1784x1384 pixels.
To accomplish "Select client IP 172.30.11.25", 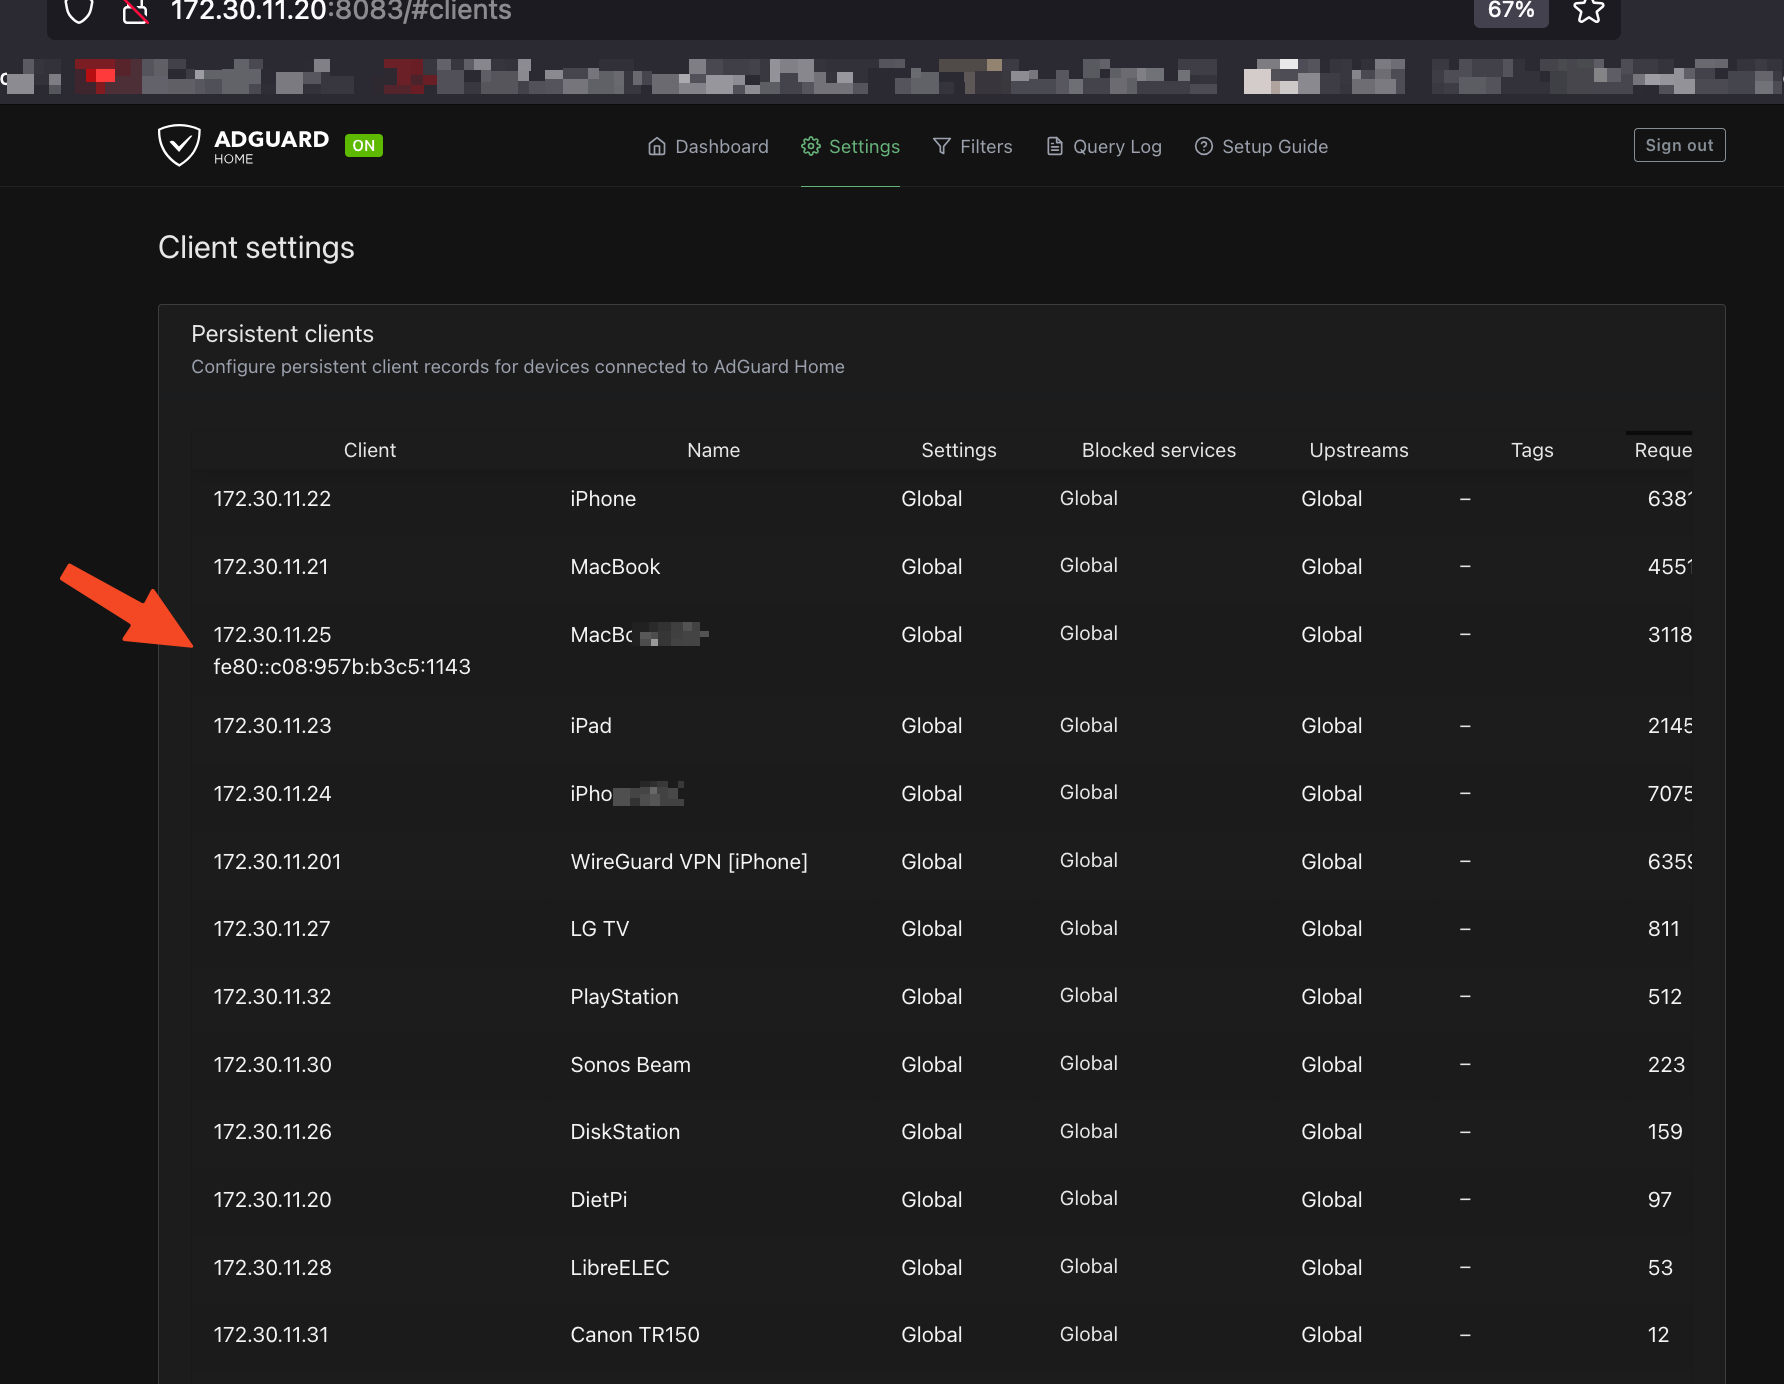I will click(272, 635).
